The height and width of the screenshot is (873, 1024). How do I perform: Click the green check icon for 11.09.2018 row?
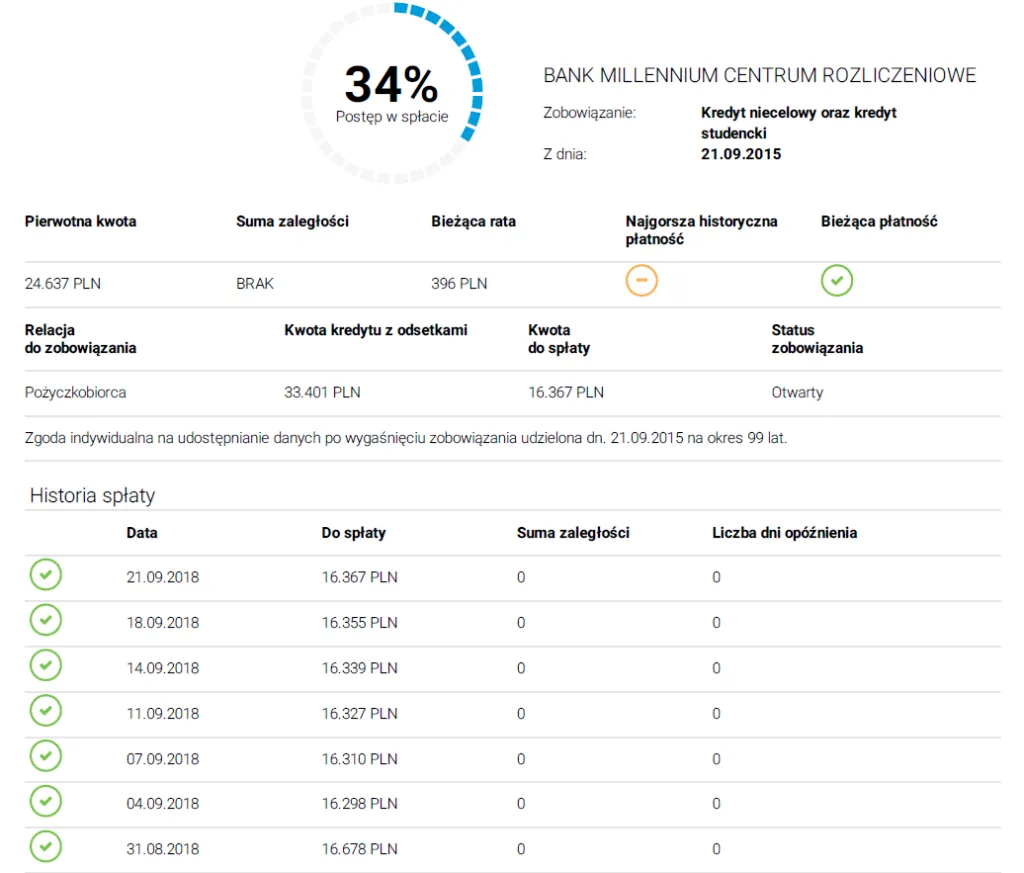pos(46,710)
